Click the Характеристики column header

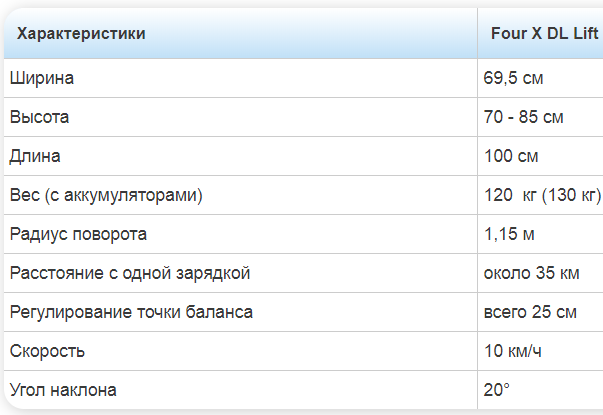pyautogui.click(x=81, y=34)
